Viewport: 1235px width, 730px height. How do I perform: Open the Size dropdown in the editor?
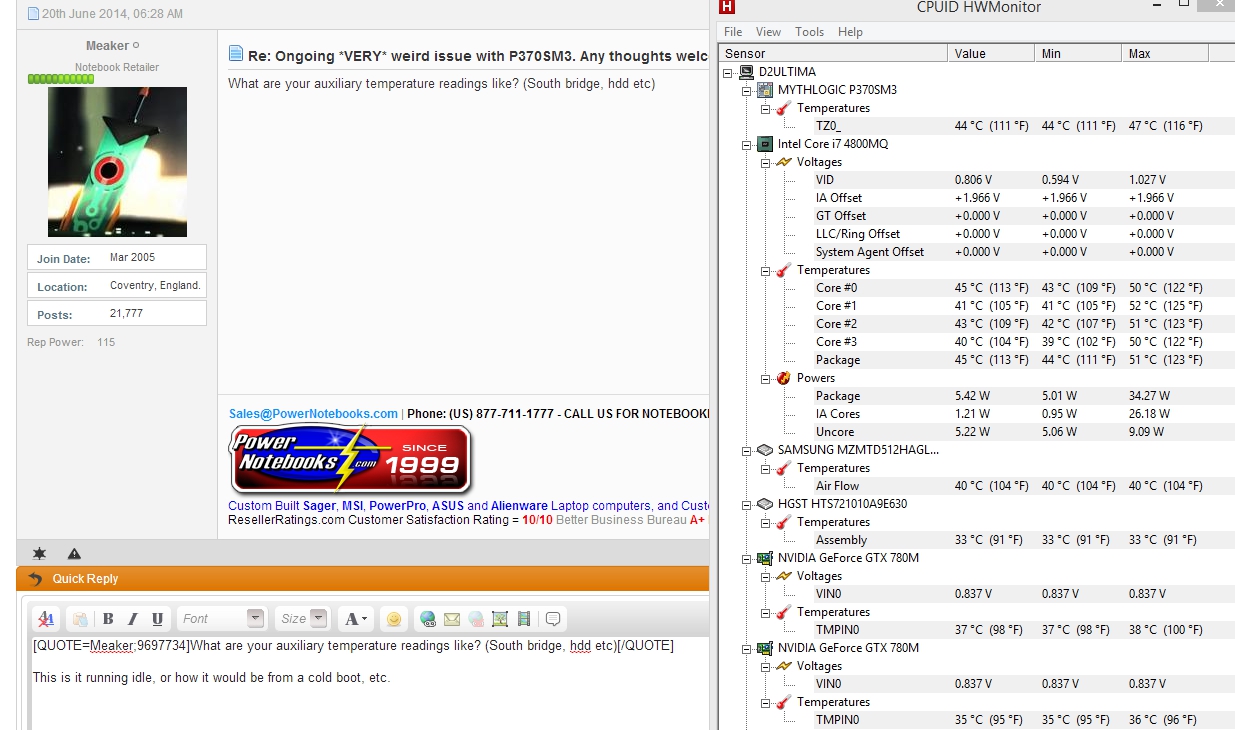pos(303,619)
